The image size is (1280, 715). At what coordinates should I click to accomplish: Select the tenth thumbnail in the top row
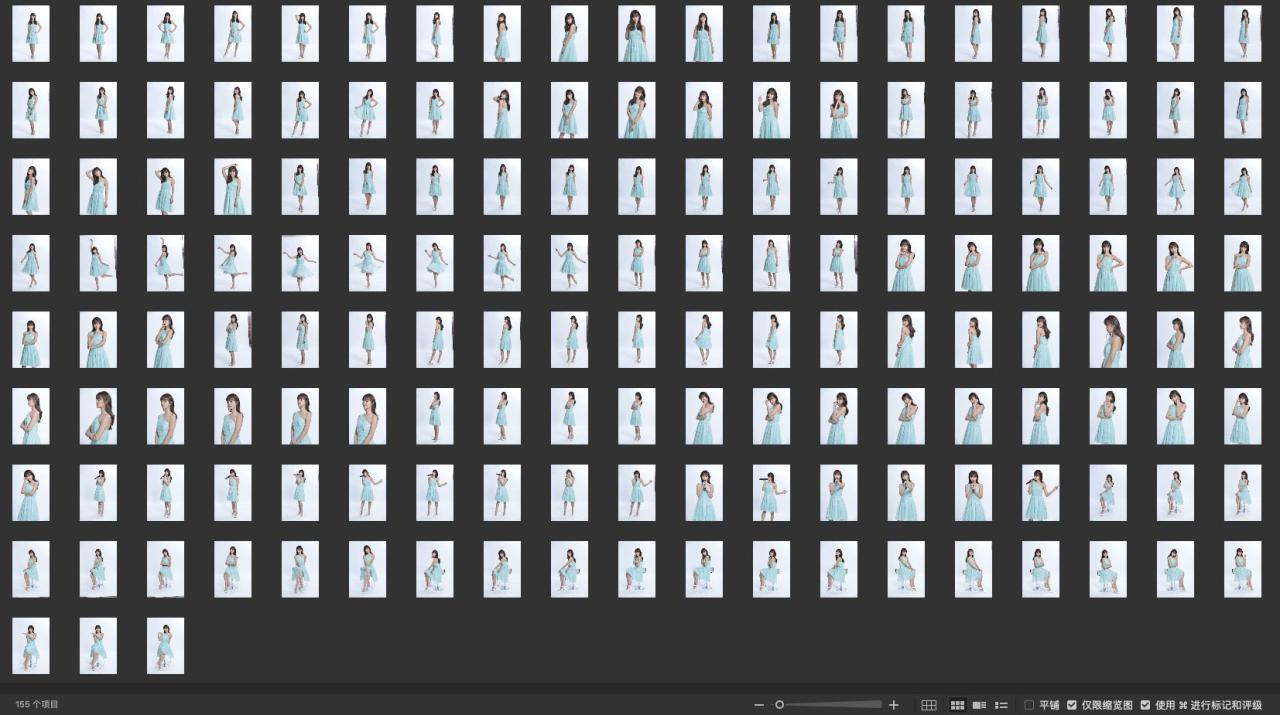pos(637,34)
